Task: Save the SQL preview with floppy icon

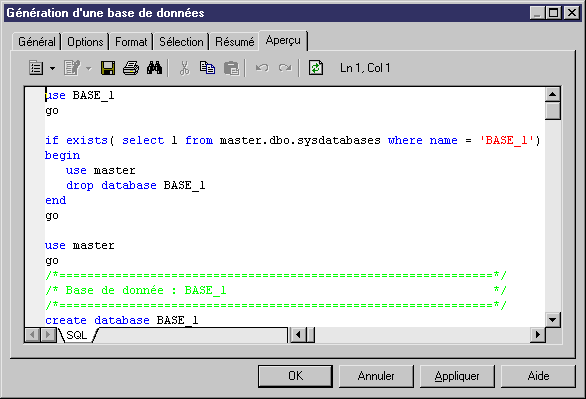Action: [x=108, y=68]
